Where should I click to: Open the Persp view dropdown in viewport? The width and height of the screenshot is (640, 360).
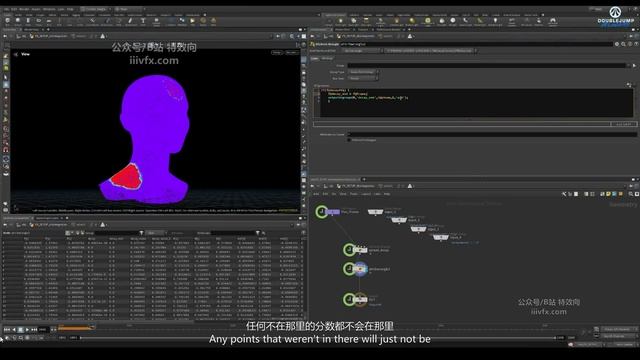[x=277, y=53]
